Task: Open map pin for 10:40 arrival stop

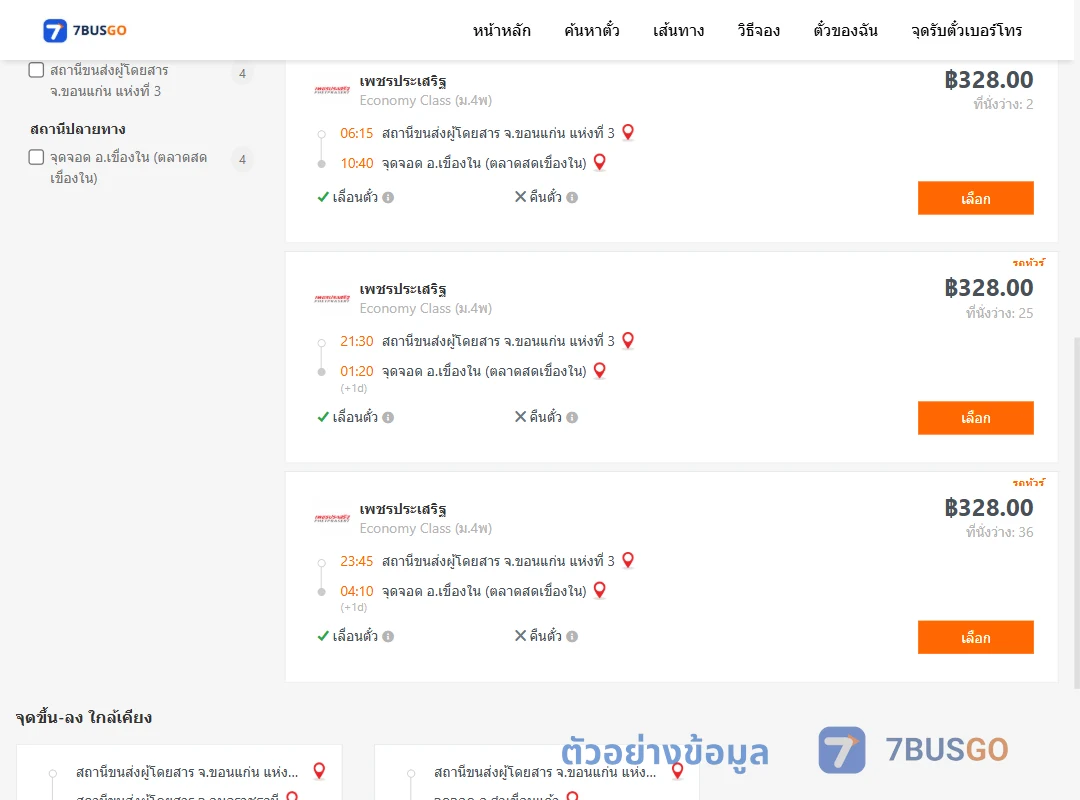Action: 600,163
